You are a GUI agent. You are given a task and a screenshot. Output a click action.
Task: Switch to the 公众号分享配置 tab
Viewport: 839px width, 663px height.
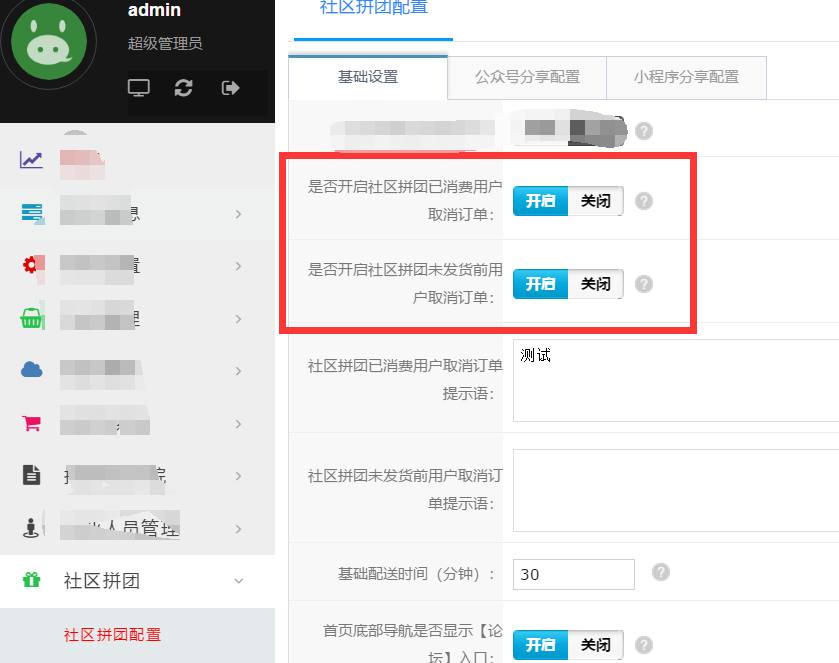click(527, 77)
